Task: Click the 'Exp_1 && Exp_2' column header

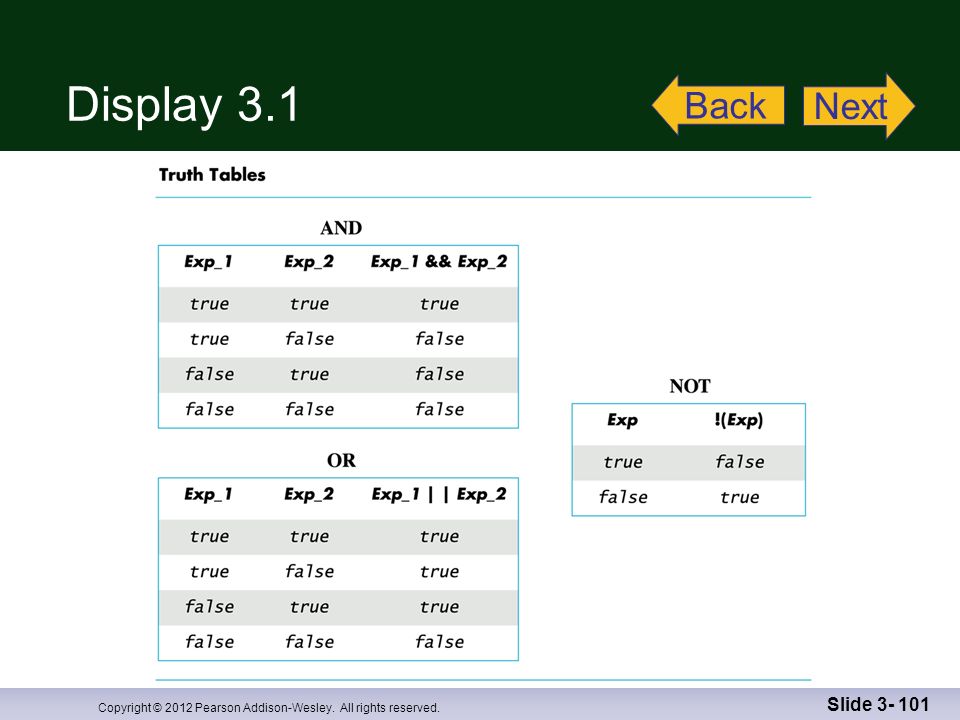Action: click(x=439, y=262)
